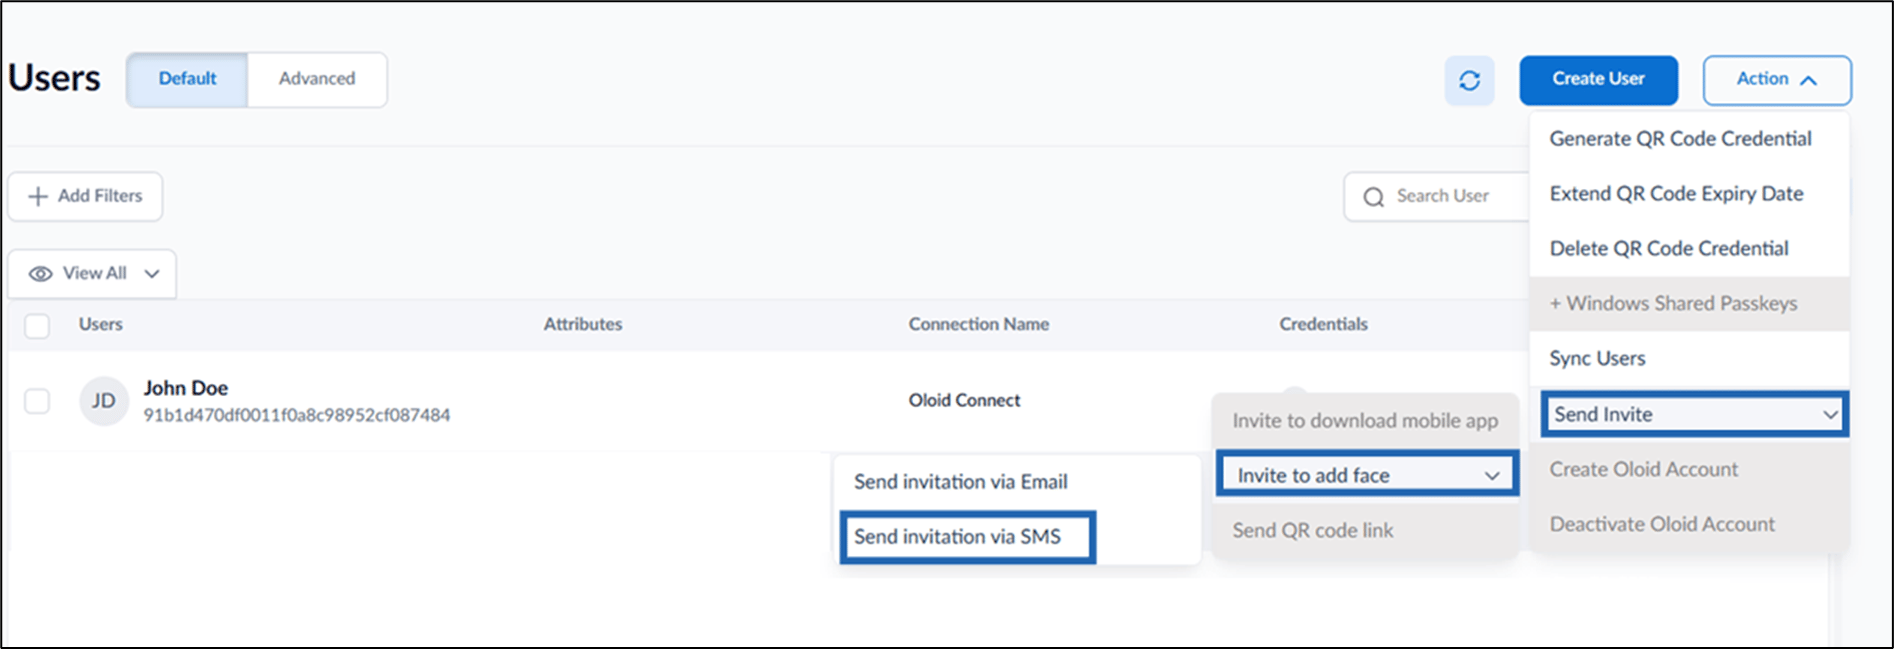1894x649 pixels.
Task: Click the Oloid Connect connection cell
Action: (964, 401)
